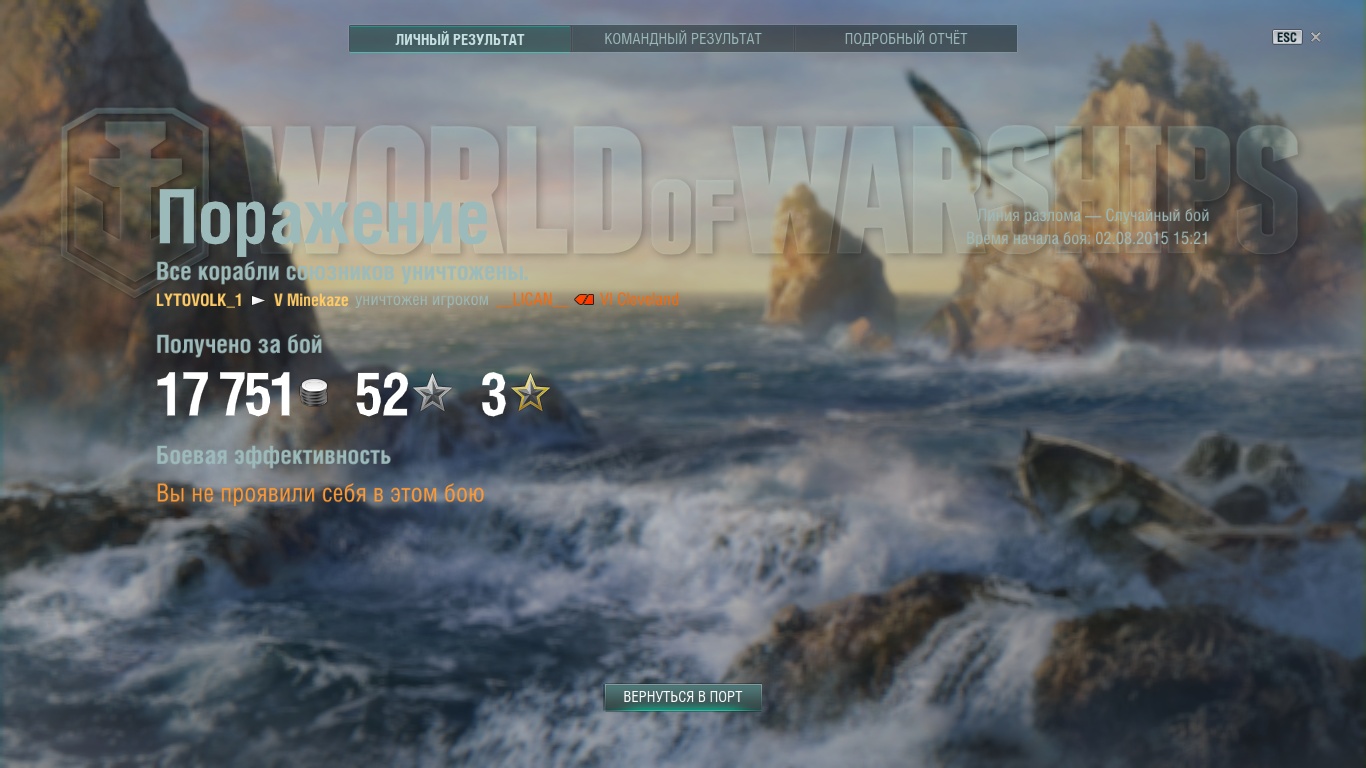Image resolution: width=1366 pixels, height=768 pixels.
Task: Click Все корабли союзников уничтожены text
Action: pyautogui.click(x=342, y=272)
